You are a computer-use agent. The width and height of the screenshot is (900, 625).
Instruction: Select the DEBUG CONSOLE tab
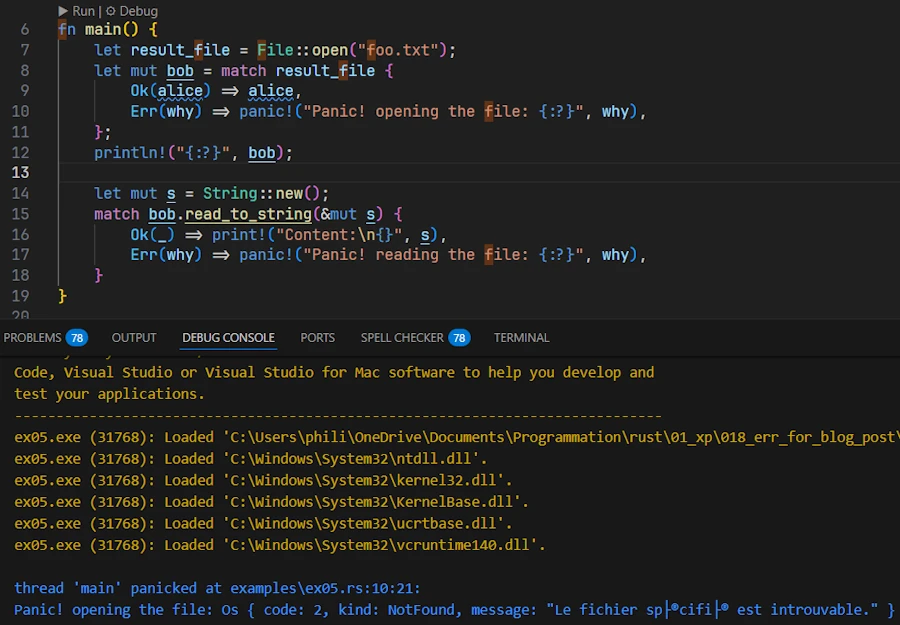coord(228,338)
